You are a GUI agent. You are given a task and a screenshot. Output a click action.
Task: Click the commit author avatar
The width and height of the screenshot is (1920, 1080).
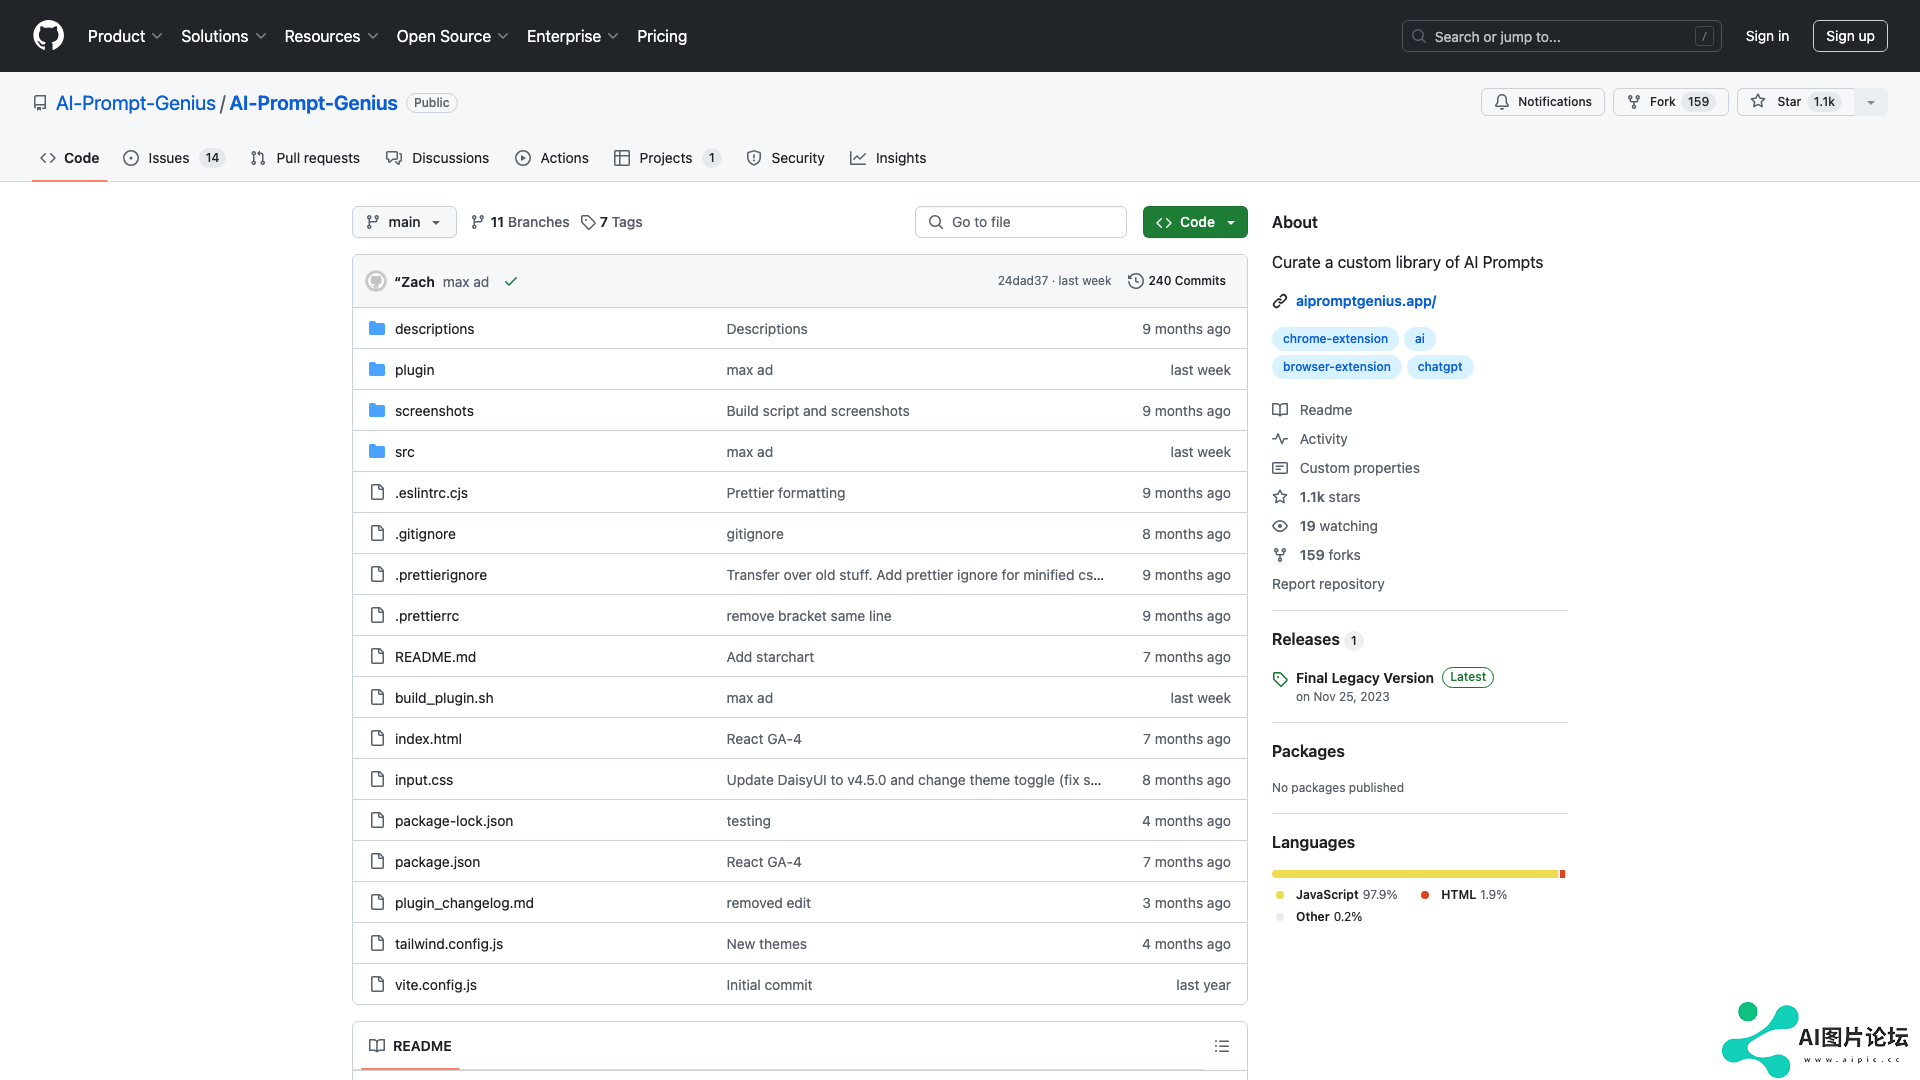coord(376,281)
